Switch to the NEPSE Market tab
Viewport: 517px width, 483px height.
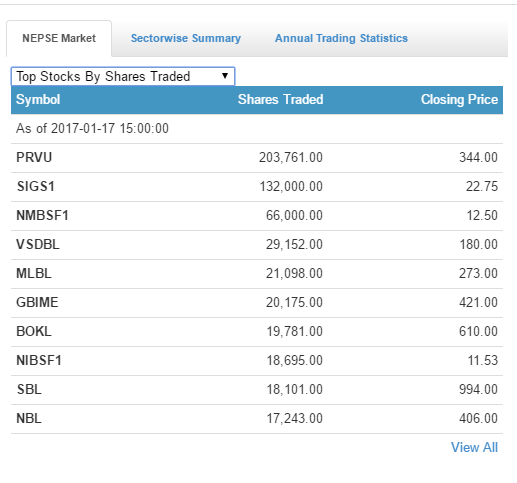[x=59, y=38]
